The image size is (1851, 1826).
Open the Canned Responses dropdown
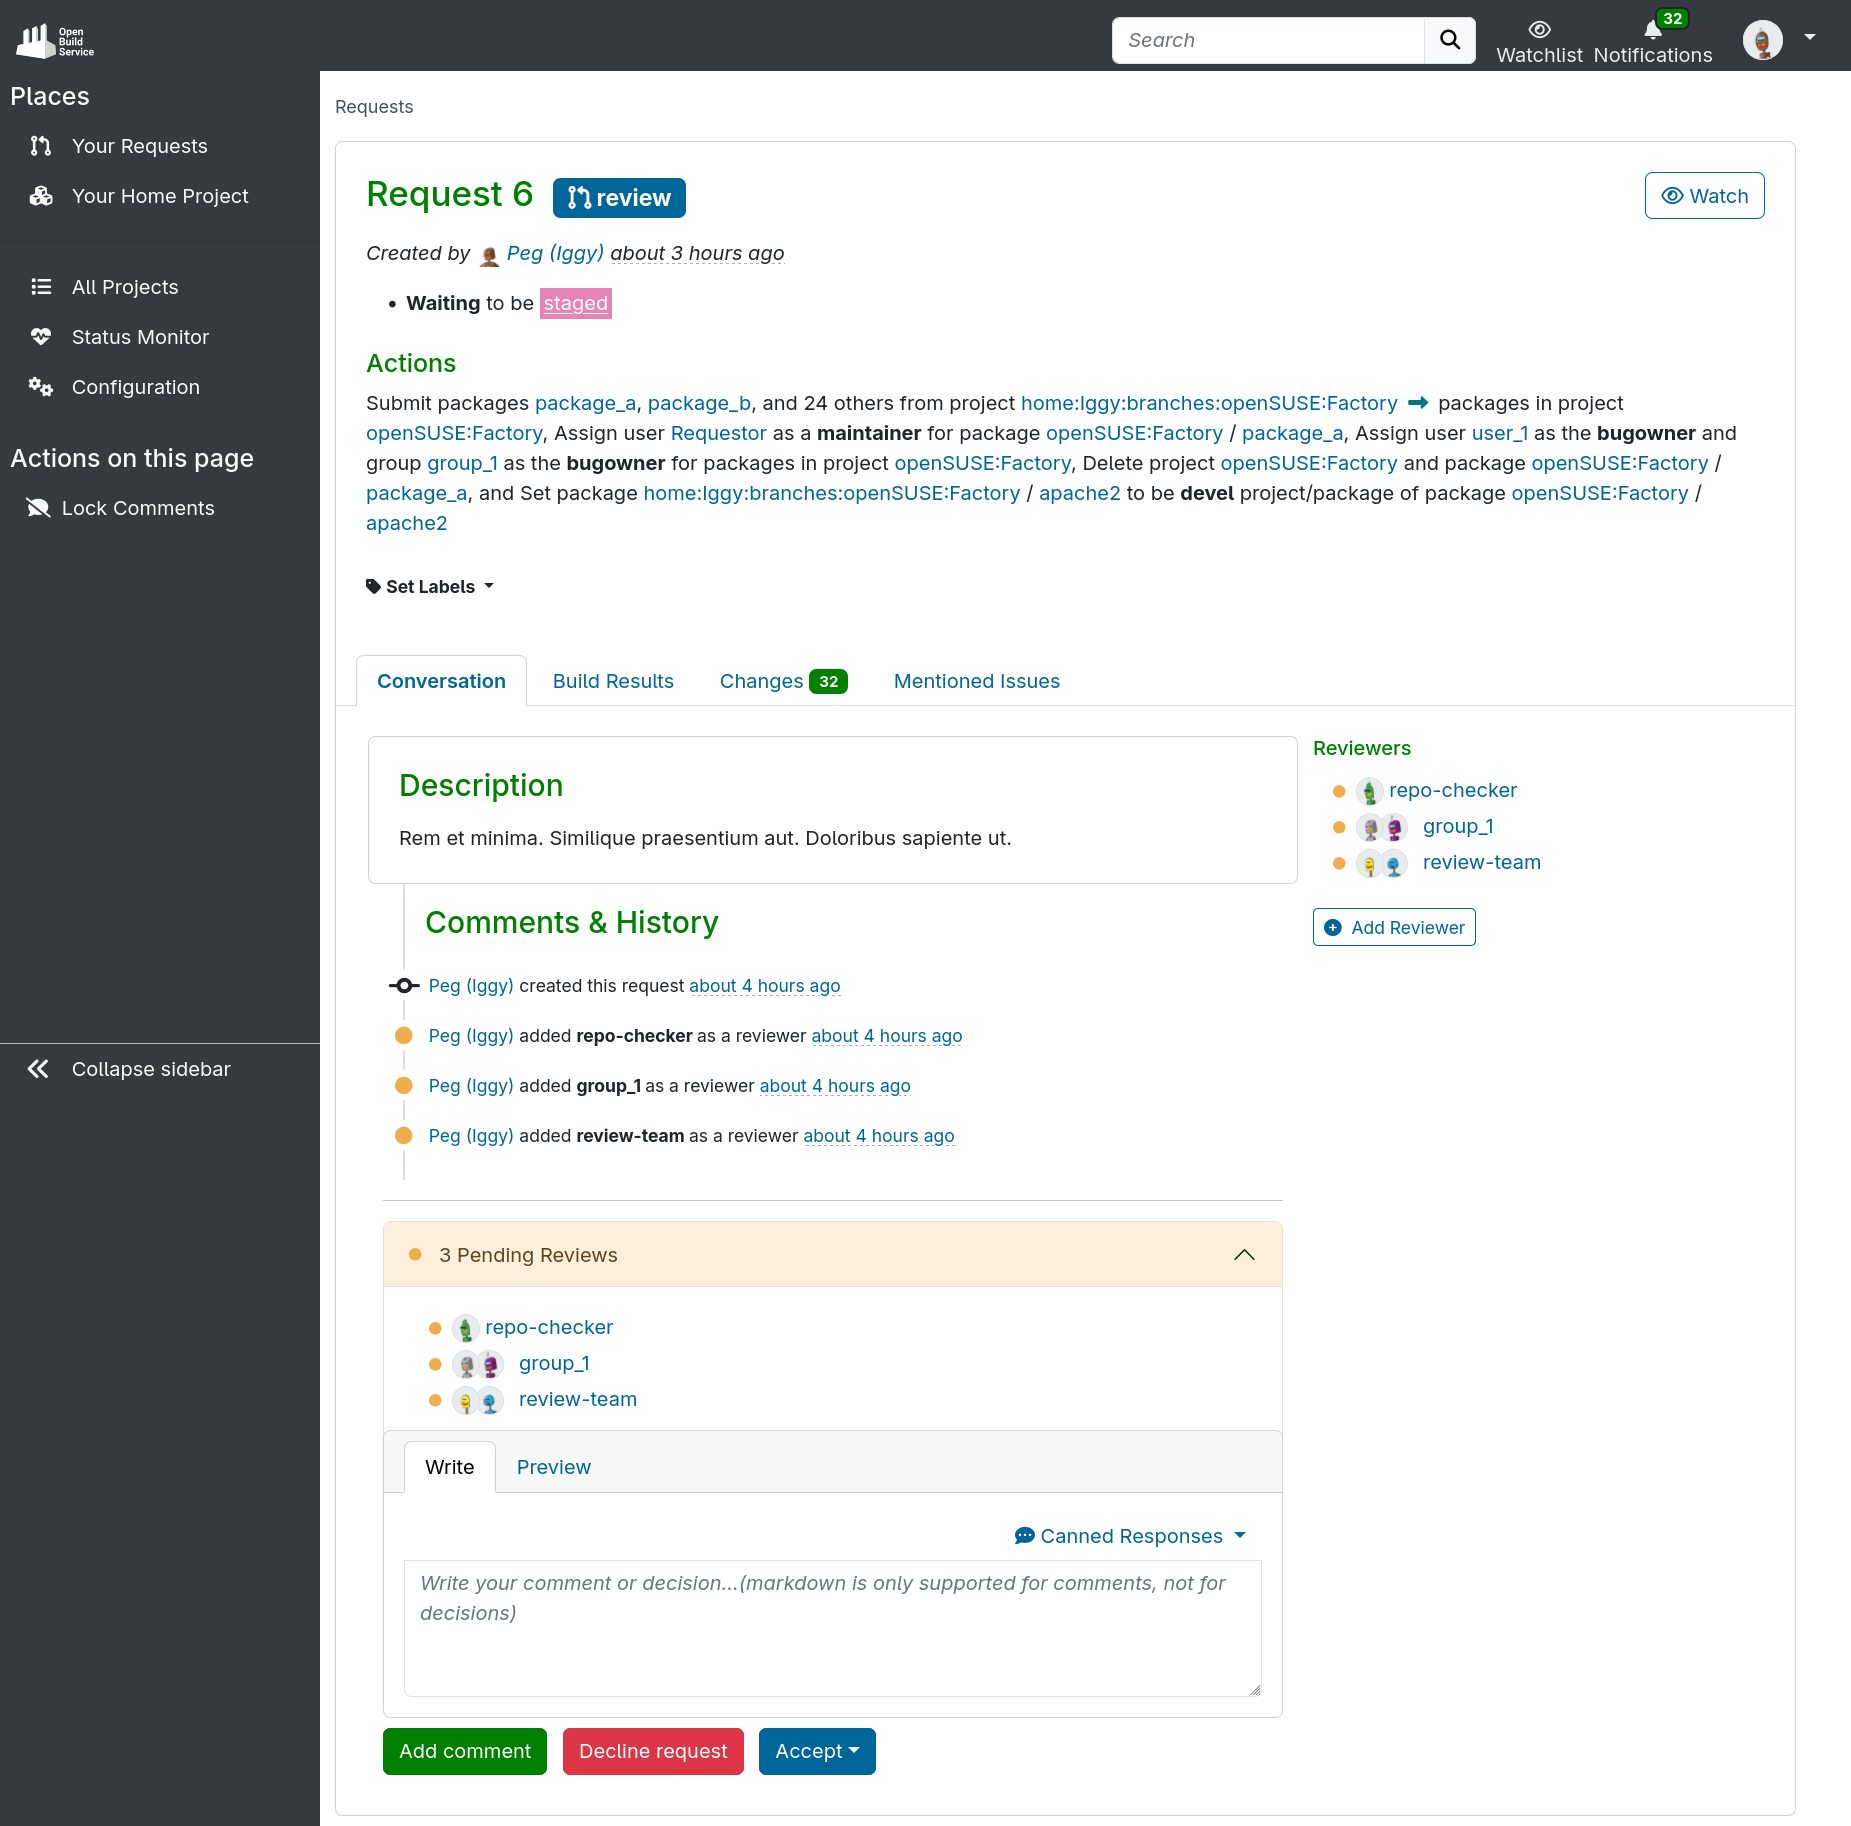[x=1130, y=1536]
